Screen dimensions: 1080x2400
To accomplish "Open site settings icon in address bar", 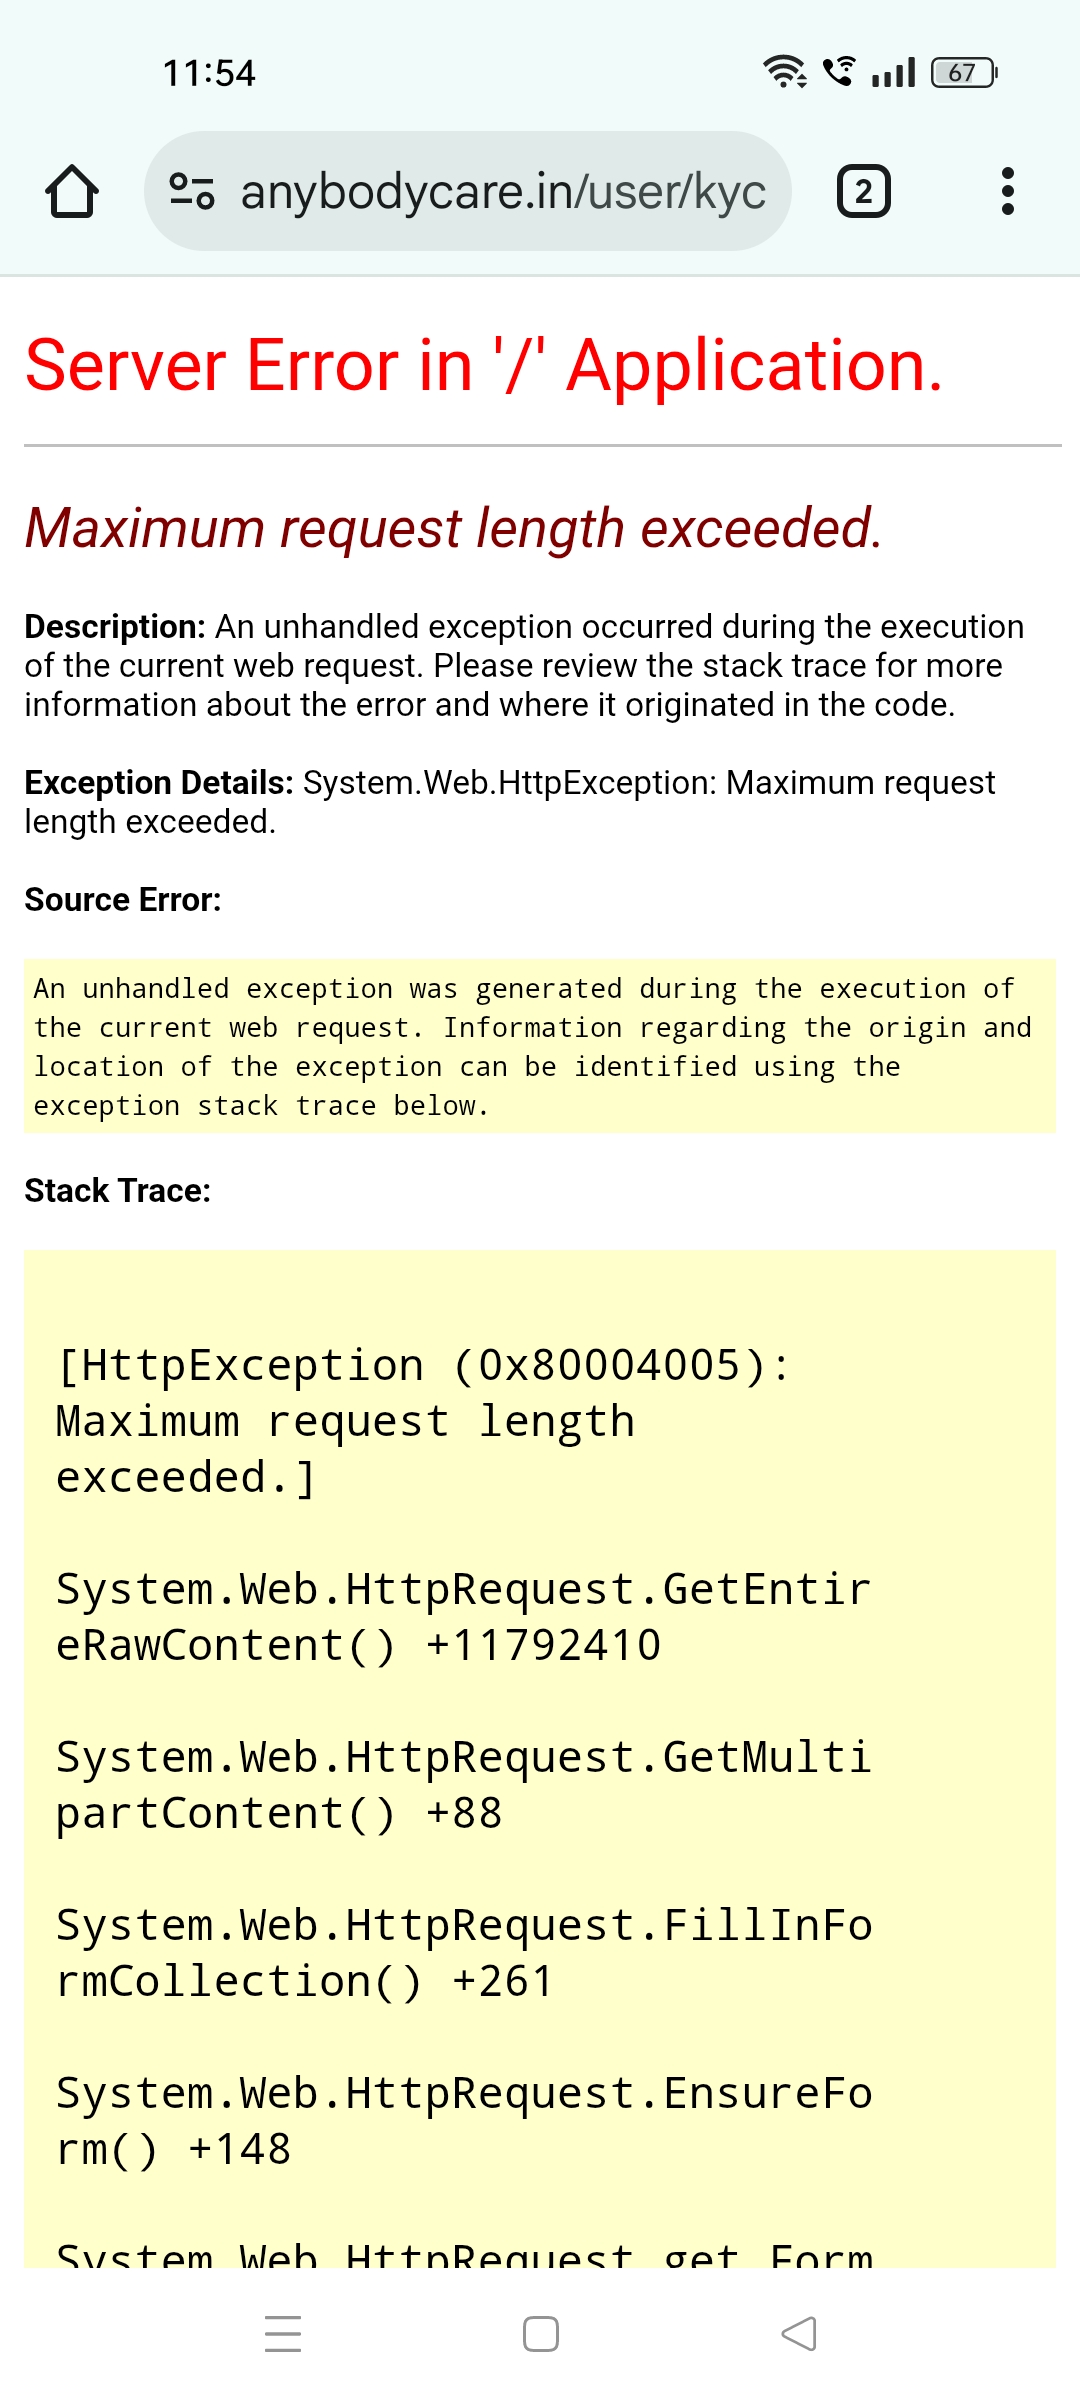I will 192,191.
